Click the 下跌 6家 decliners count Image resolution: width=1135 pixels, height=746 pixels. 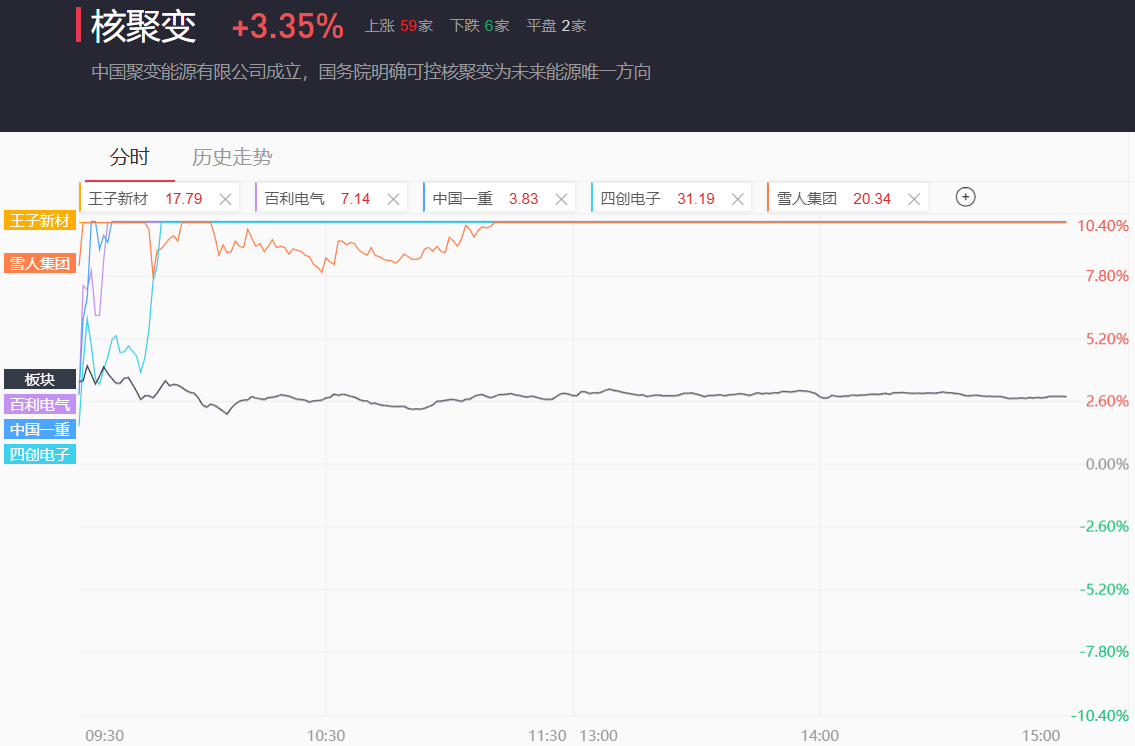(x=480, y=26)
